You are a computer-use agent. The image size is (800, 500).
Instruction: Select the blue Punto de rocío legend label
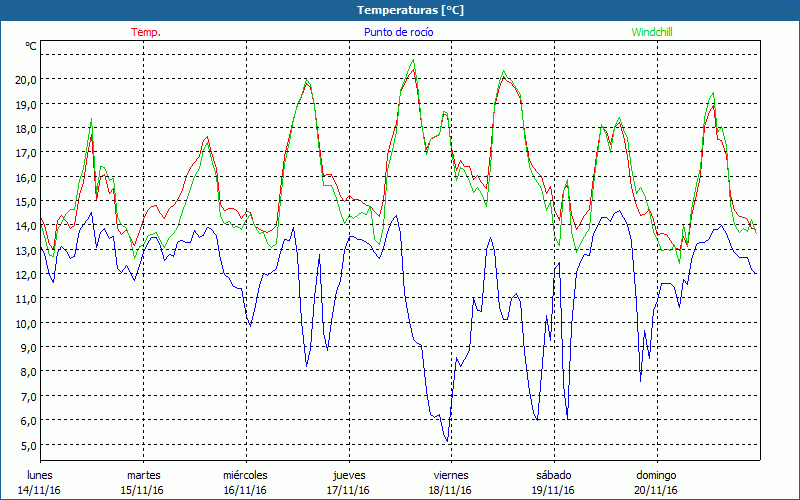click(x=398, y=32)
